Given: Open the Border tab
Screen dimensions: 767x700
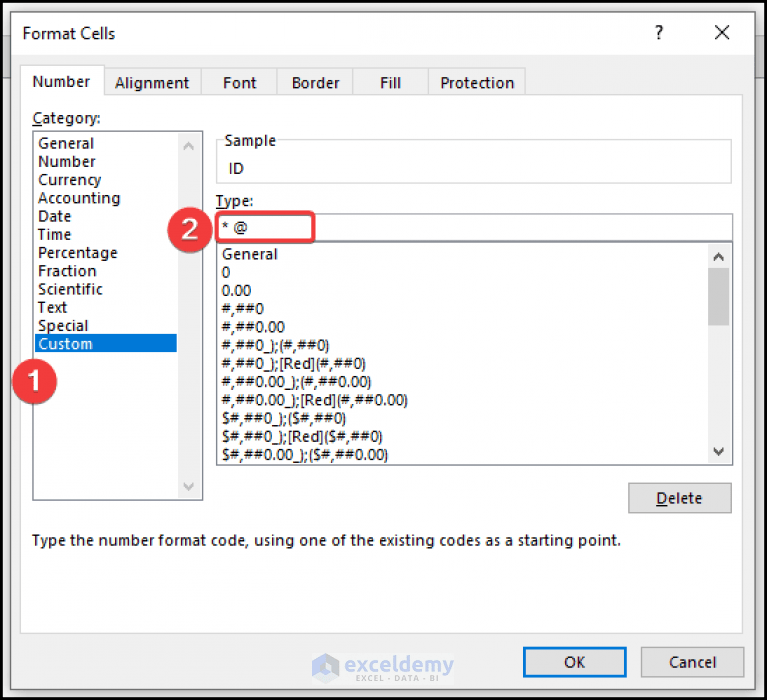Looking at the screenshot, I should pos(315,82).
